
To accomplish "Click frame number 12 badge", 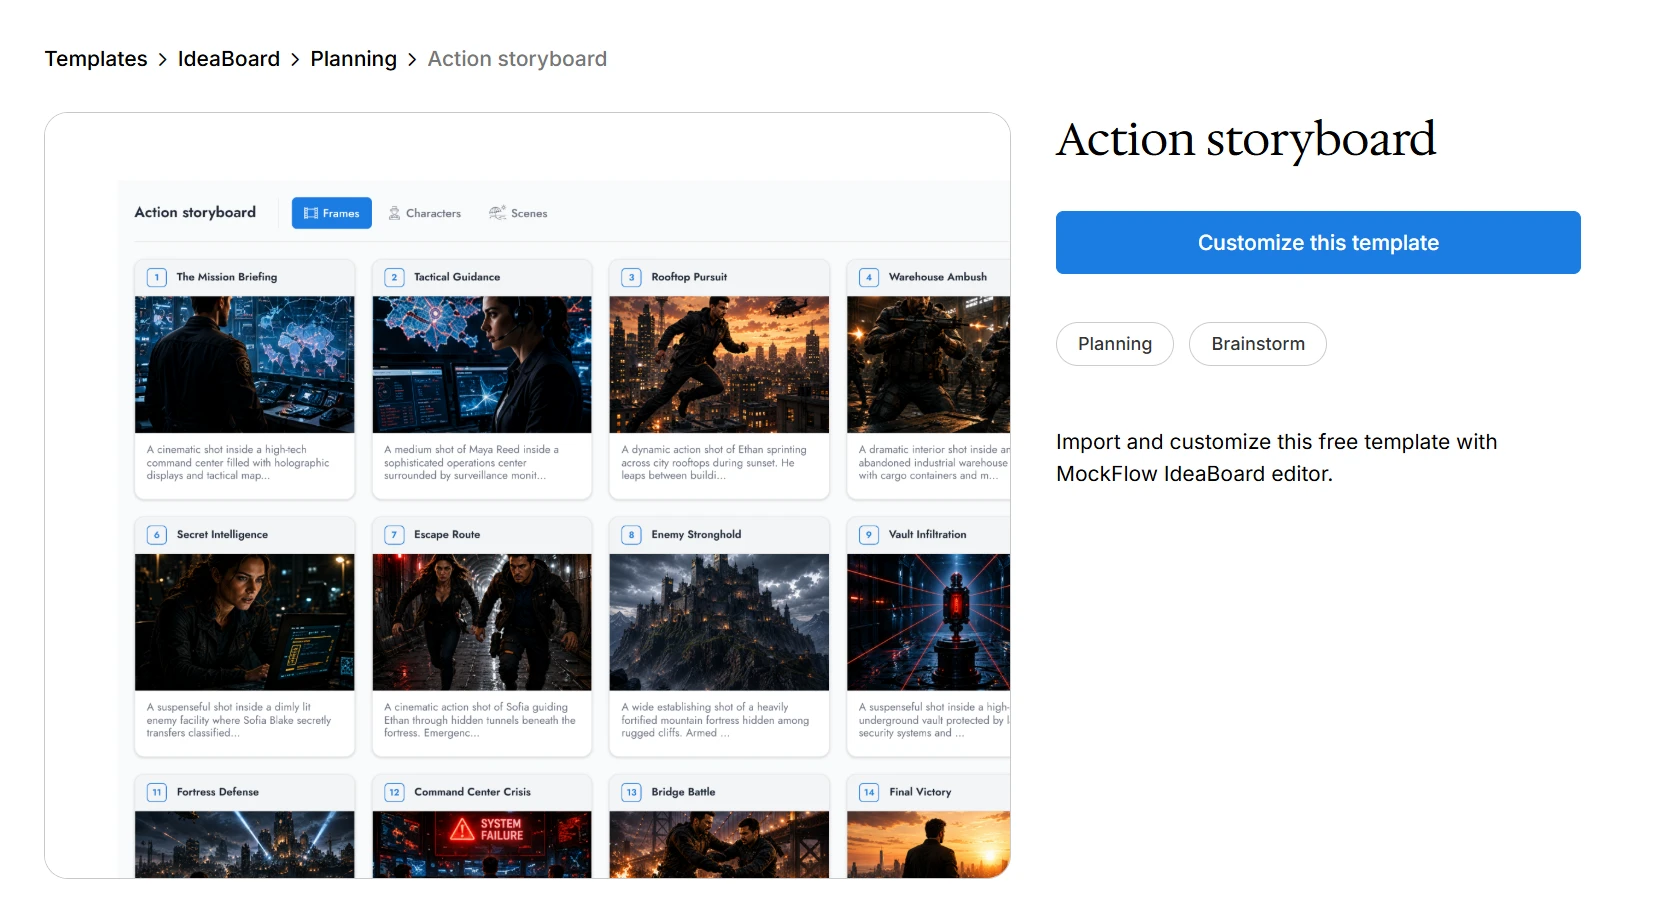I will click(394, 792).
